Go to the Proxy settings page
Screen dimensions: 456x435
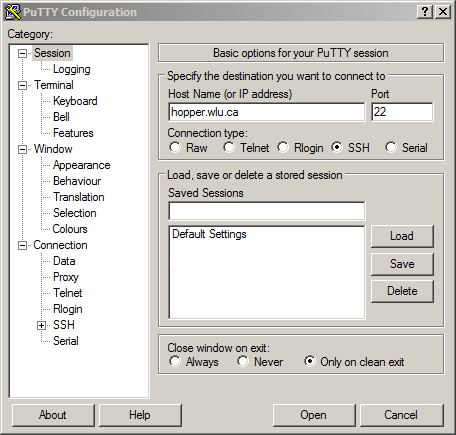click(x=66, y=277)
